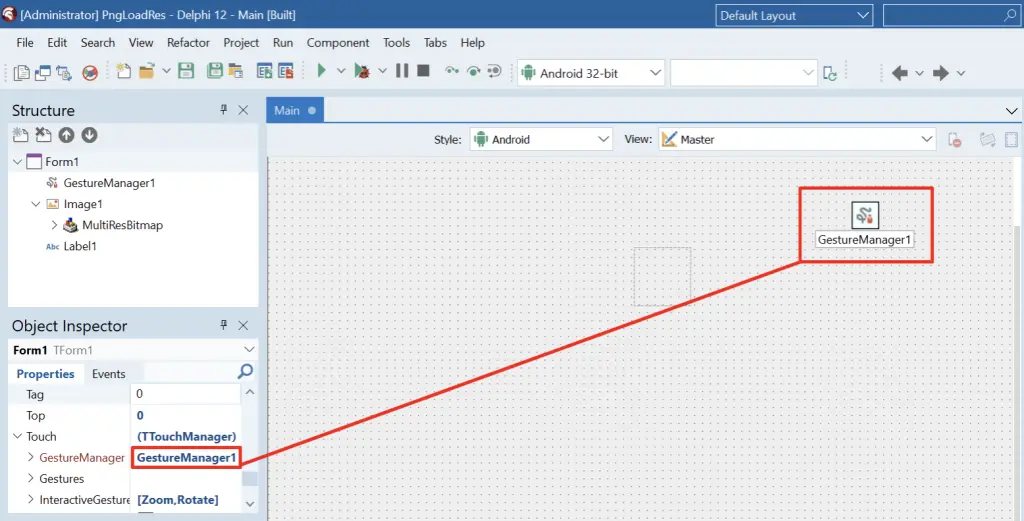Open the Component menu
1024x521 pixels.
click(x=338, y=42)
